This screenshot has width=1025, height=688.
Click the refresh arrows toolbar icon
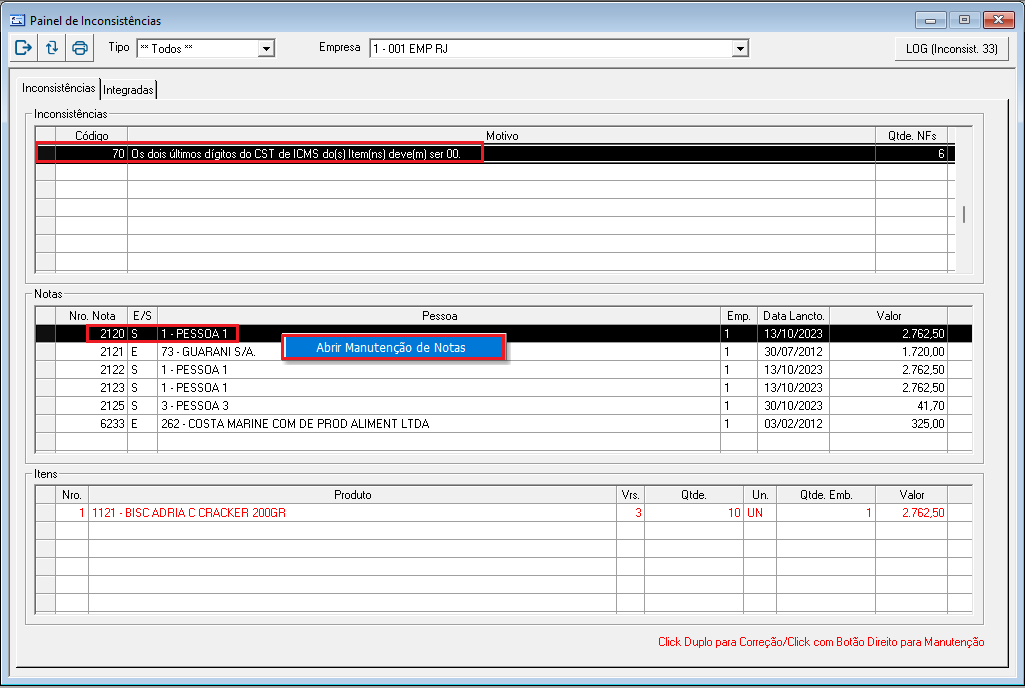coord(52,48)
